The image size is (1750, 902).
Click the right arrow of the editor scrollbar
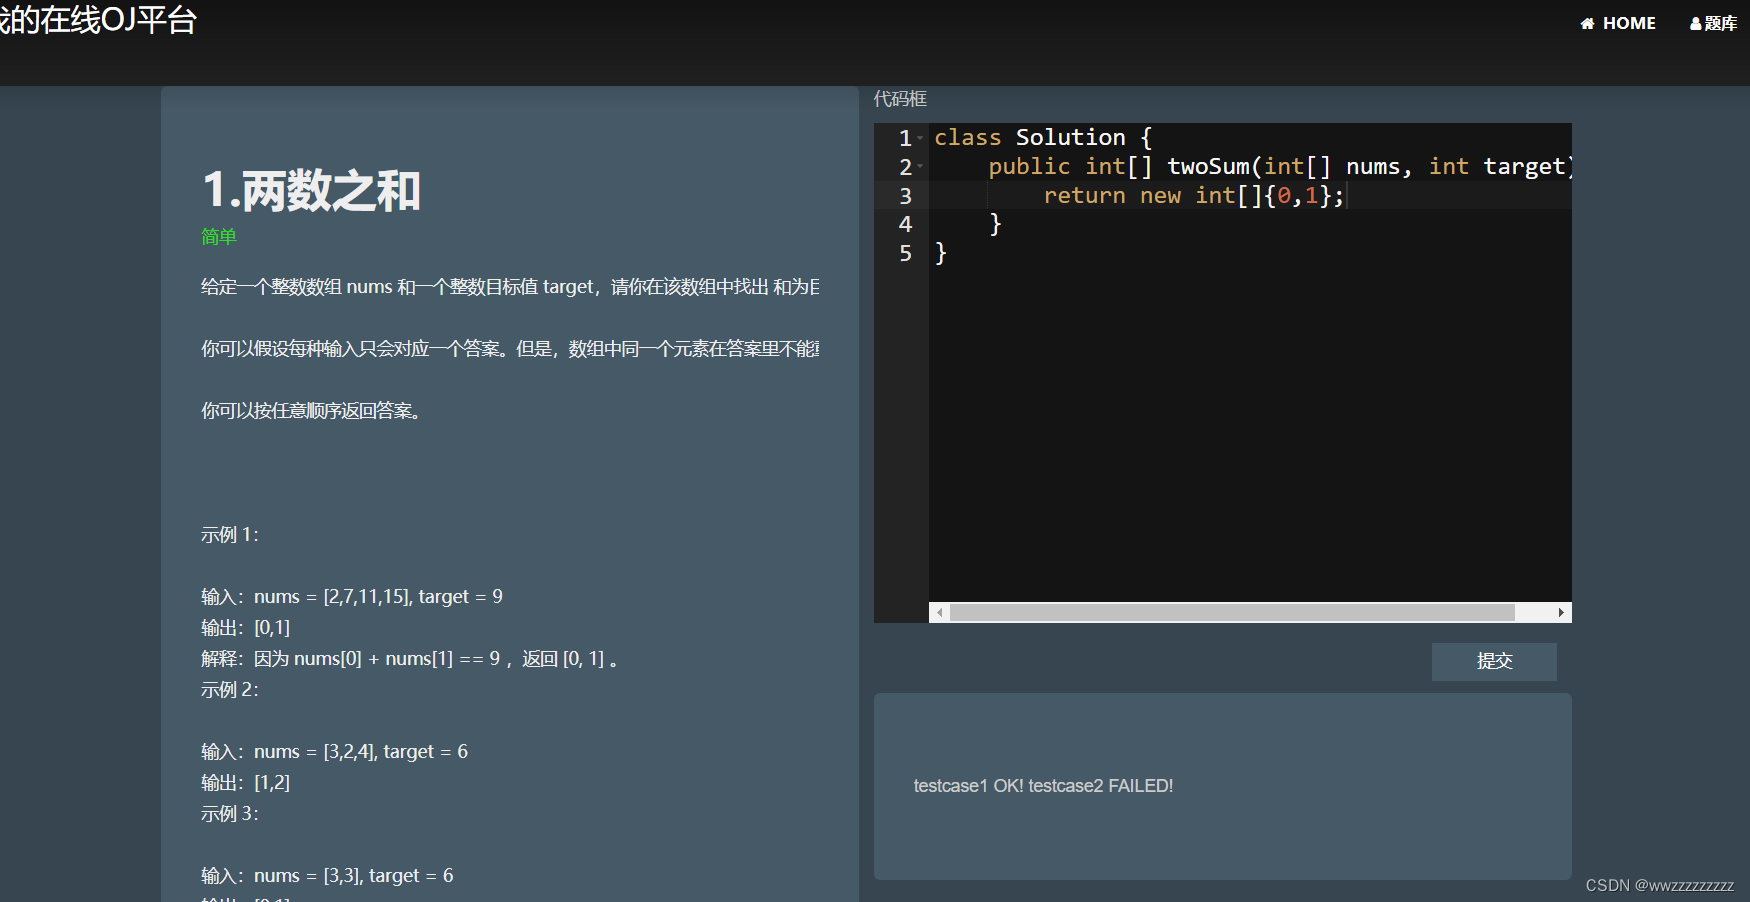pyautogui.click(x=1562, y=612)
